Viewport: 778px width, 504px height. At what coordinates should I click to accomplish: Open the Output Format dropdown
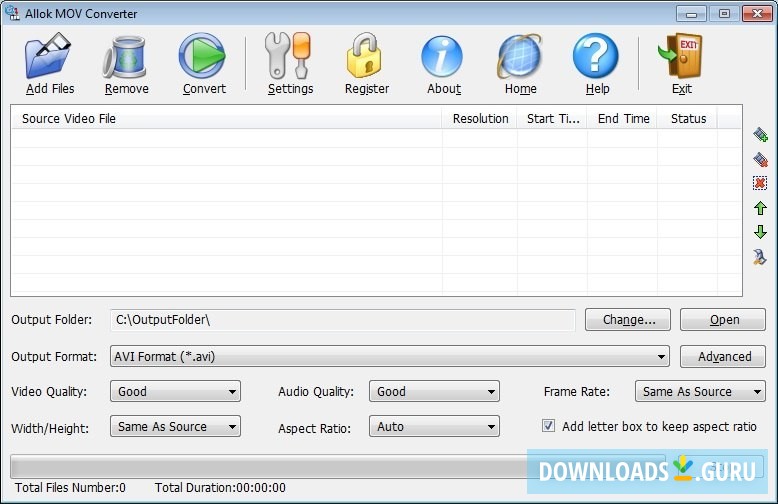coord(389,356)
